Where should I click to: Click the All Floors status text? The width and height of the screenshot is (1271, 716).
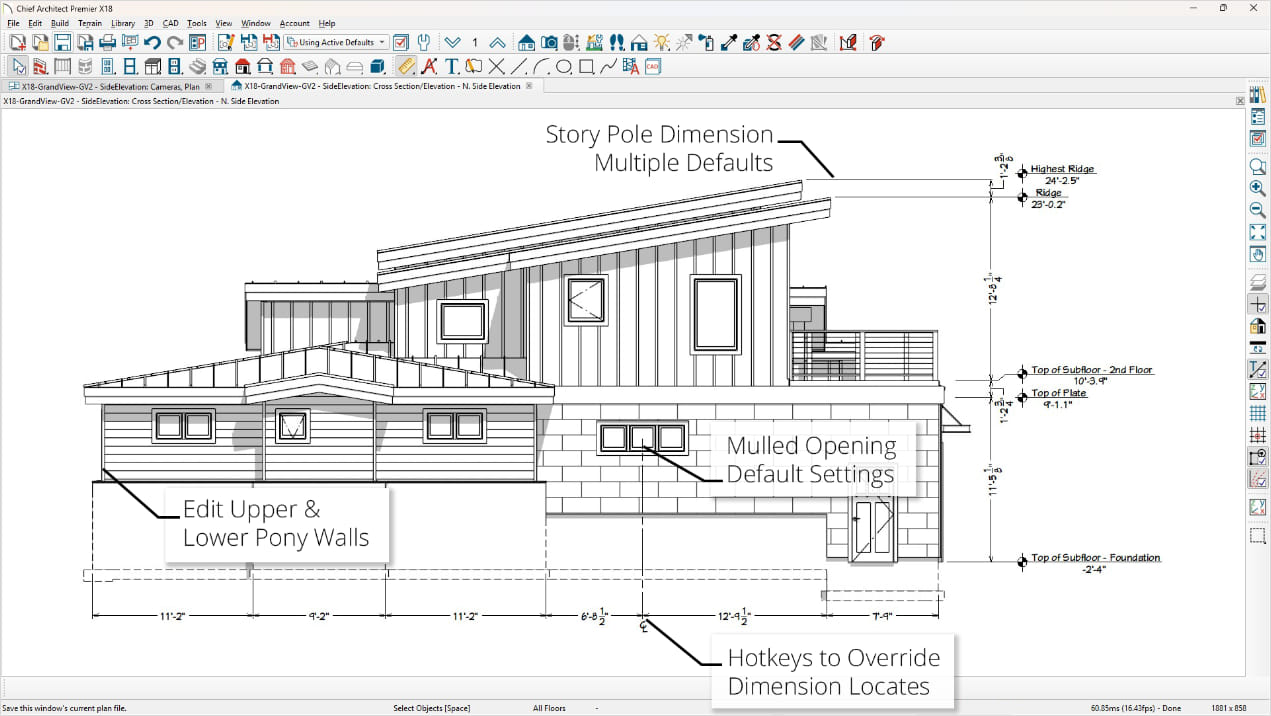549,708
